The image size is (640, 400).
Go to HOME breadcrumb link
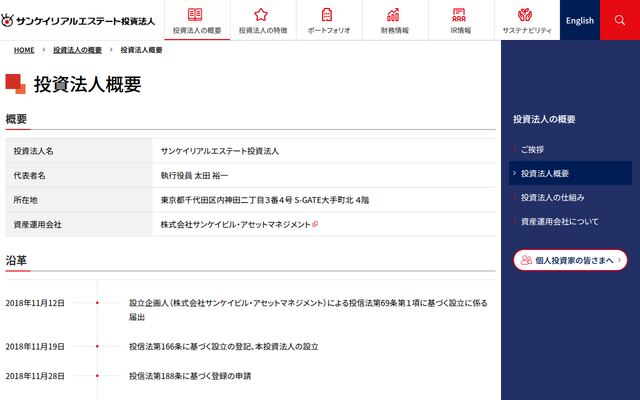24,50
